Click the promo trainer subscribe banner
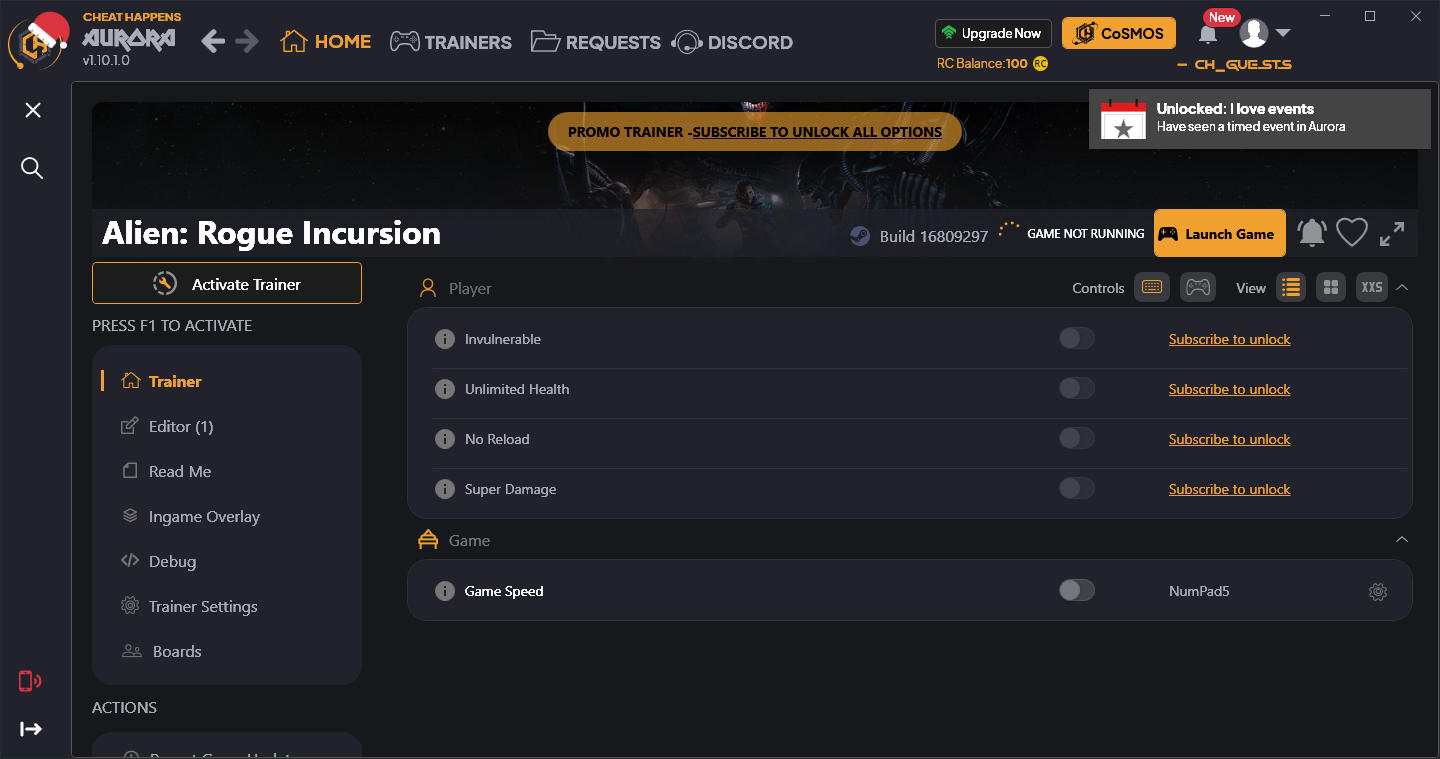 [755, 131]
